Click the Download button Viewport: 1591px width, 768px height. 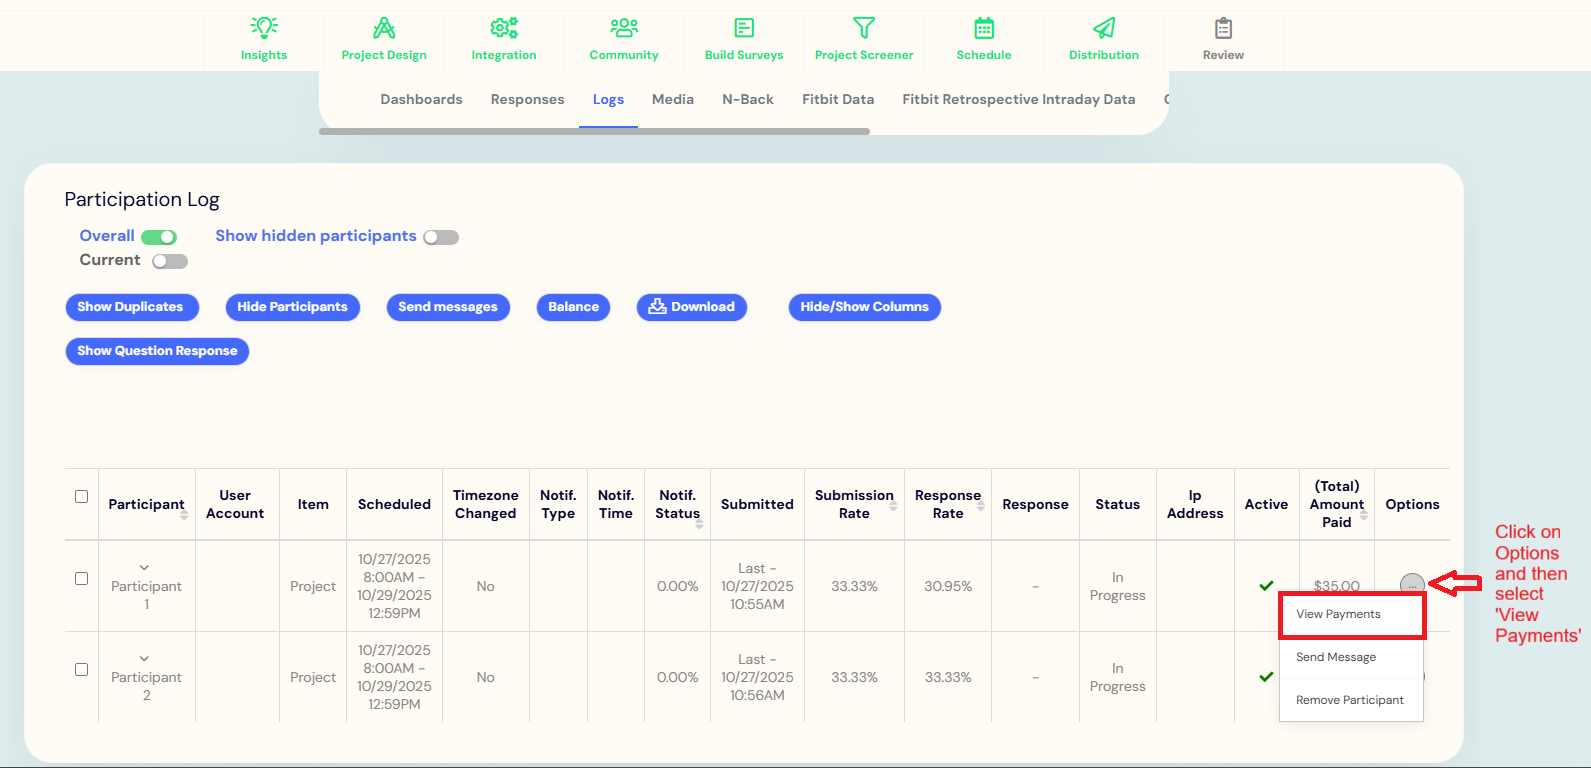point(692,307)
